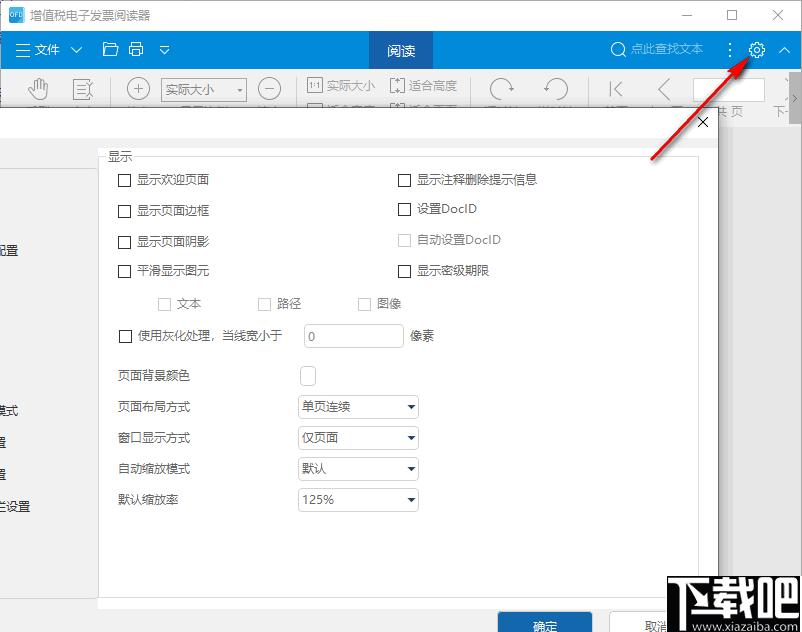Viewport: 802px width, 632px height.
Task: Click the 适合高度 fit height icon
Action: (397, 85)
